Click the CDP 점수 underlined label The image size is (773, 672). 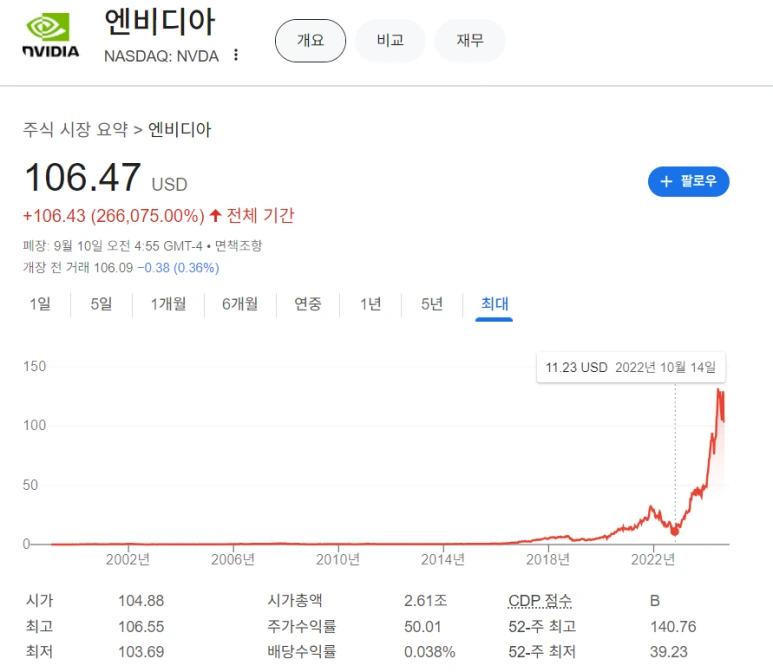pyautogui.click(x=540, y=601)
